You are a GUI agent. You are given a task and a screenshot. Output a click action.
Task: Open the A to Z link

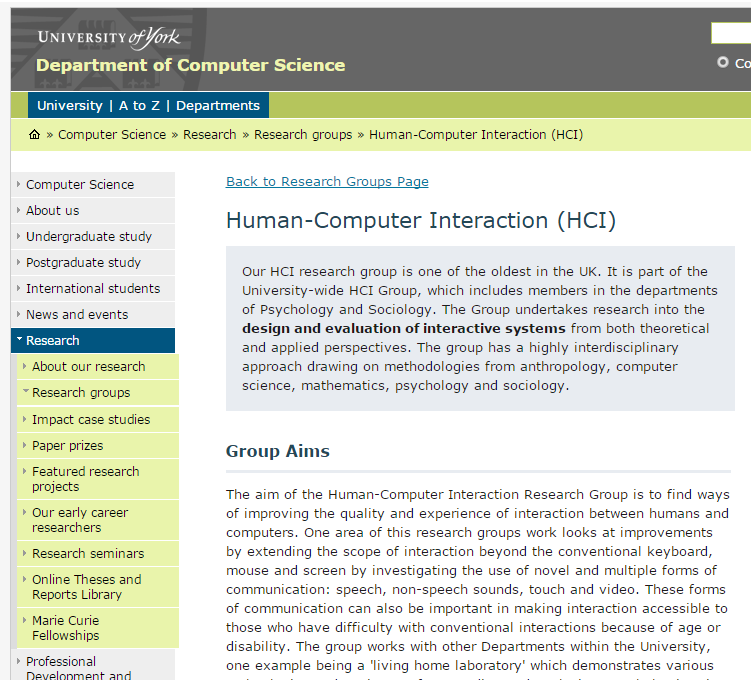[139, 105]
